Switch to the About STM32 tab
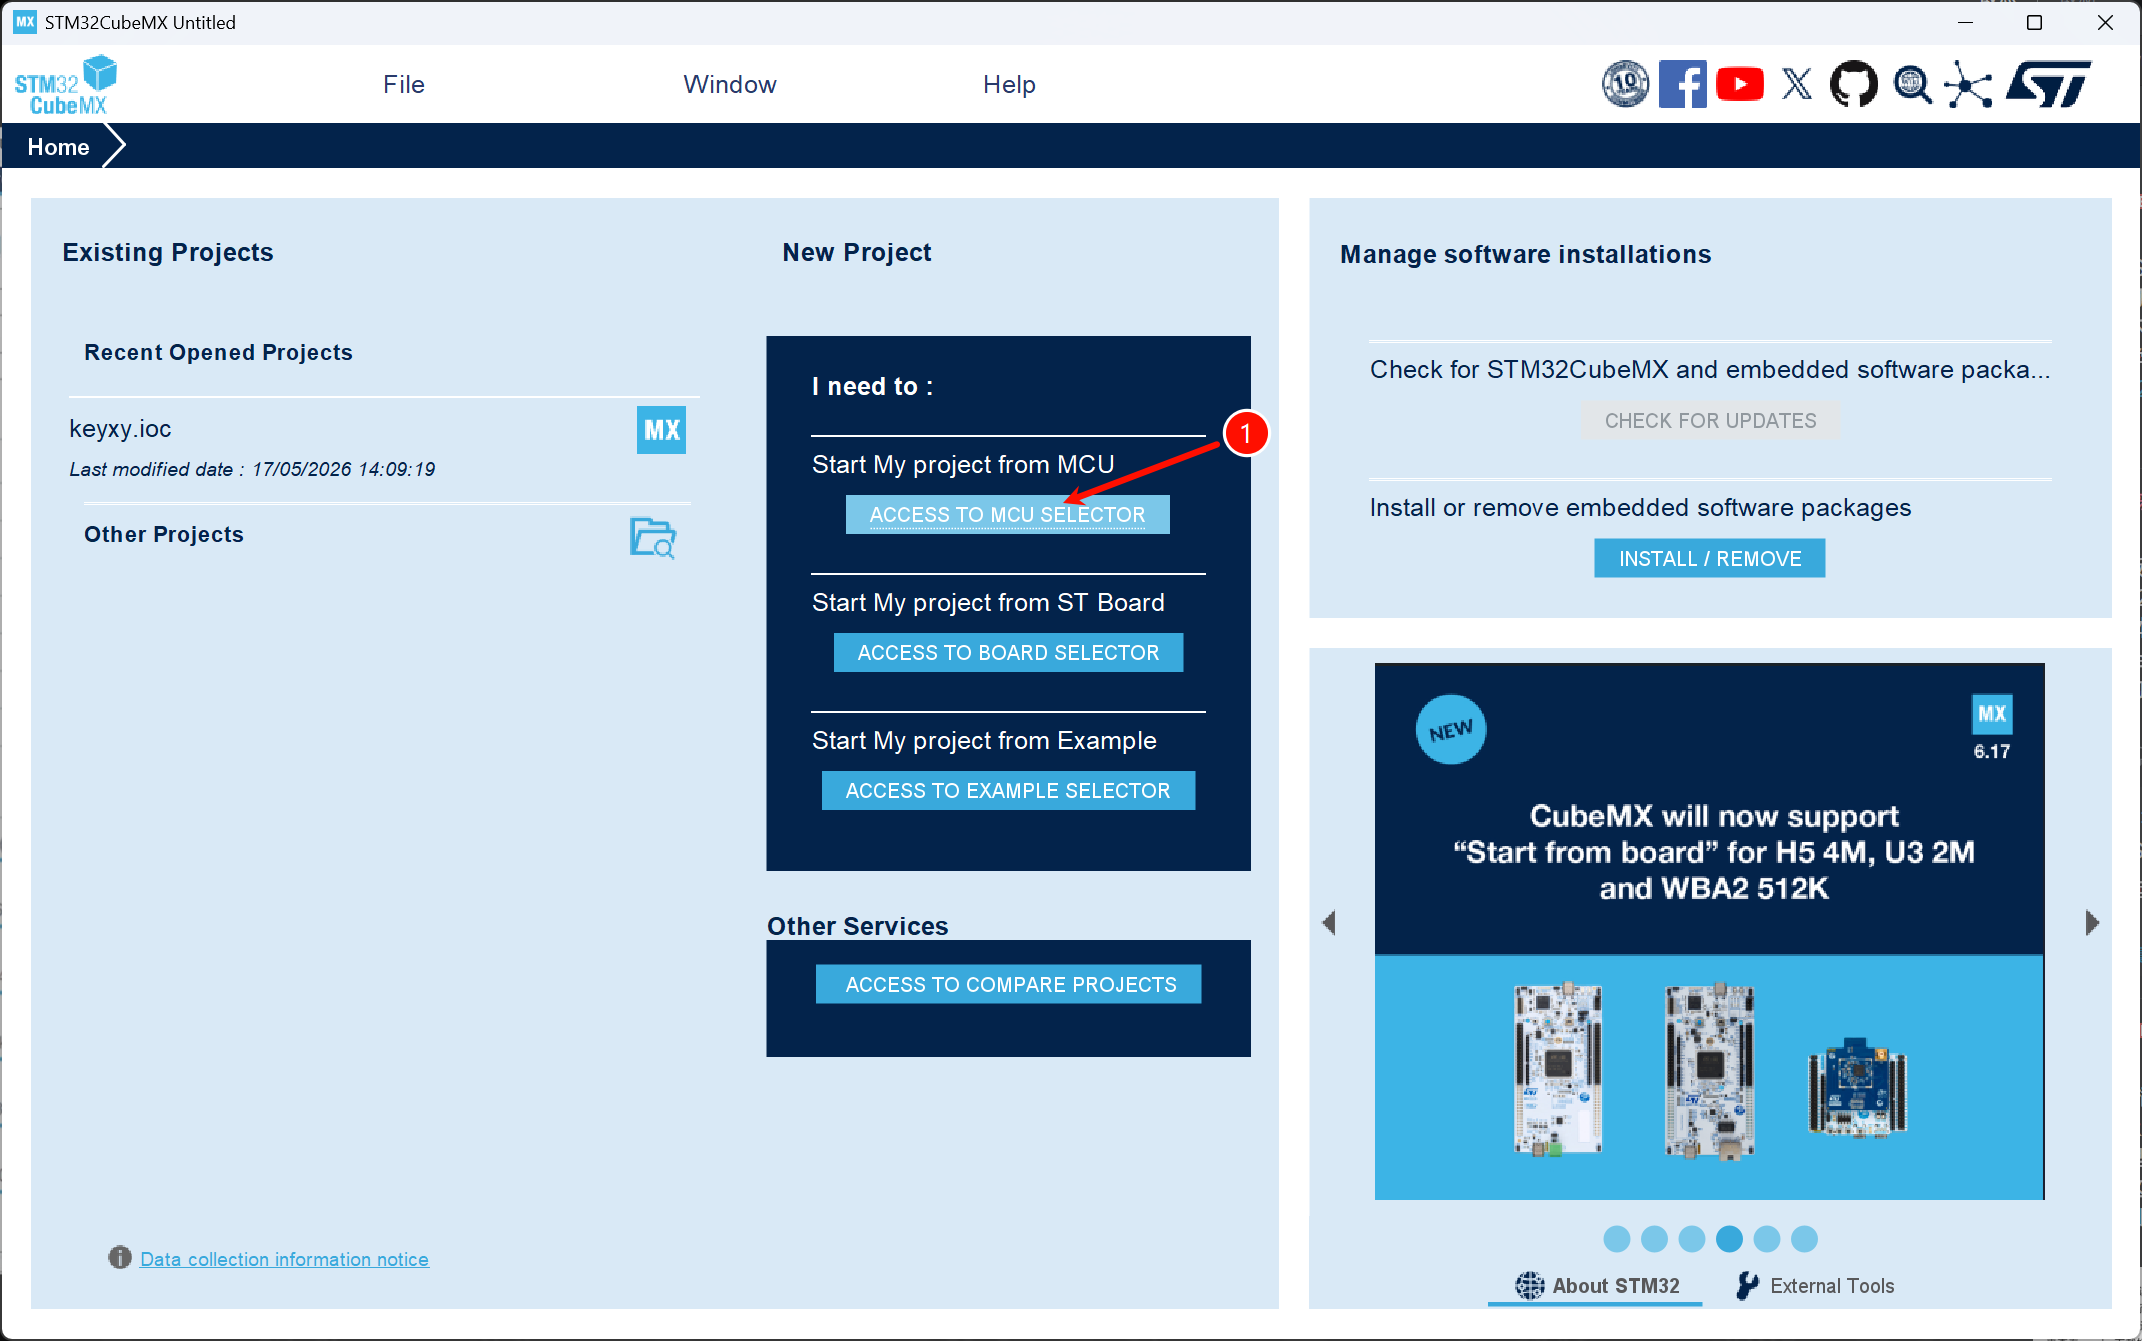Viewport: 2142px width, 1341px height. pos(1596,1286)
